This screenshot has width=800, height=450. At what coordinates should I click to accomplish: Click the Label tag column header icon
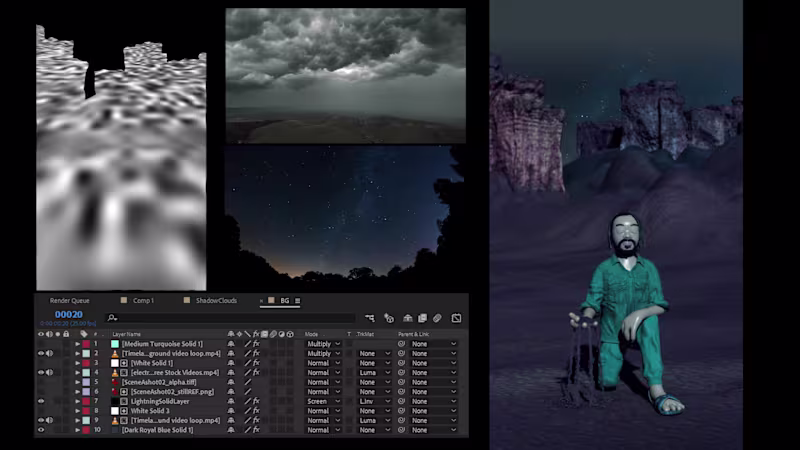(x=84, y=334)
